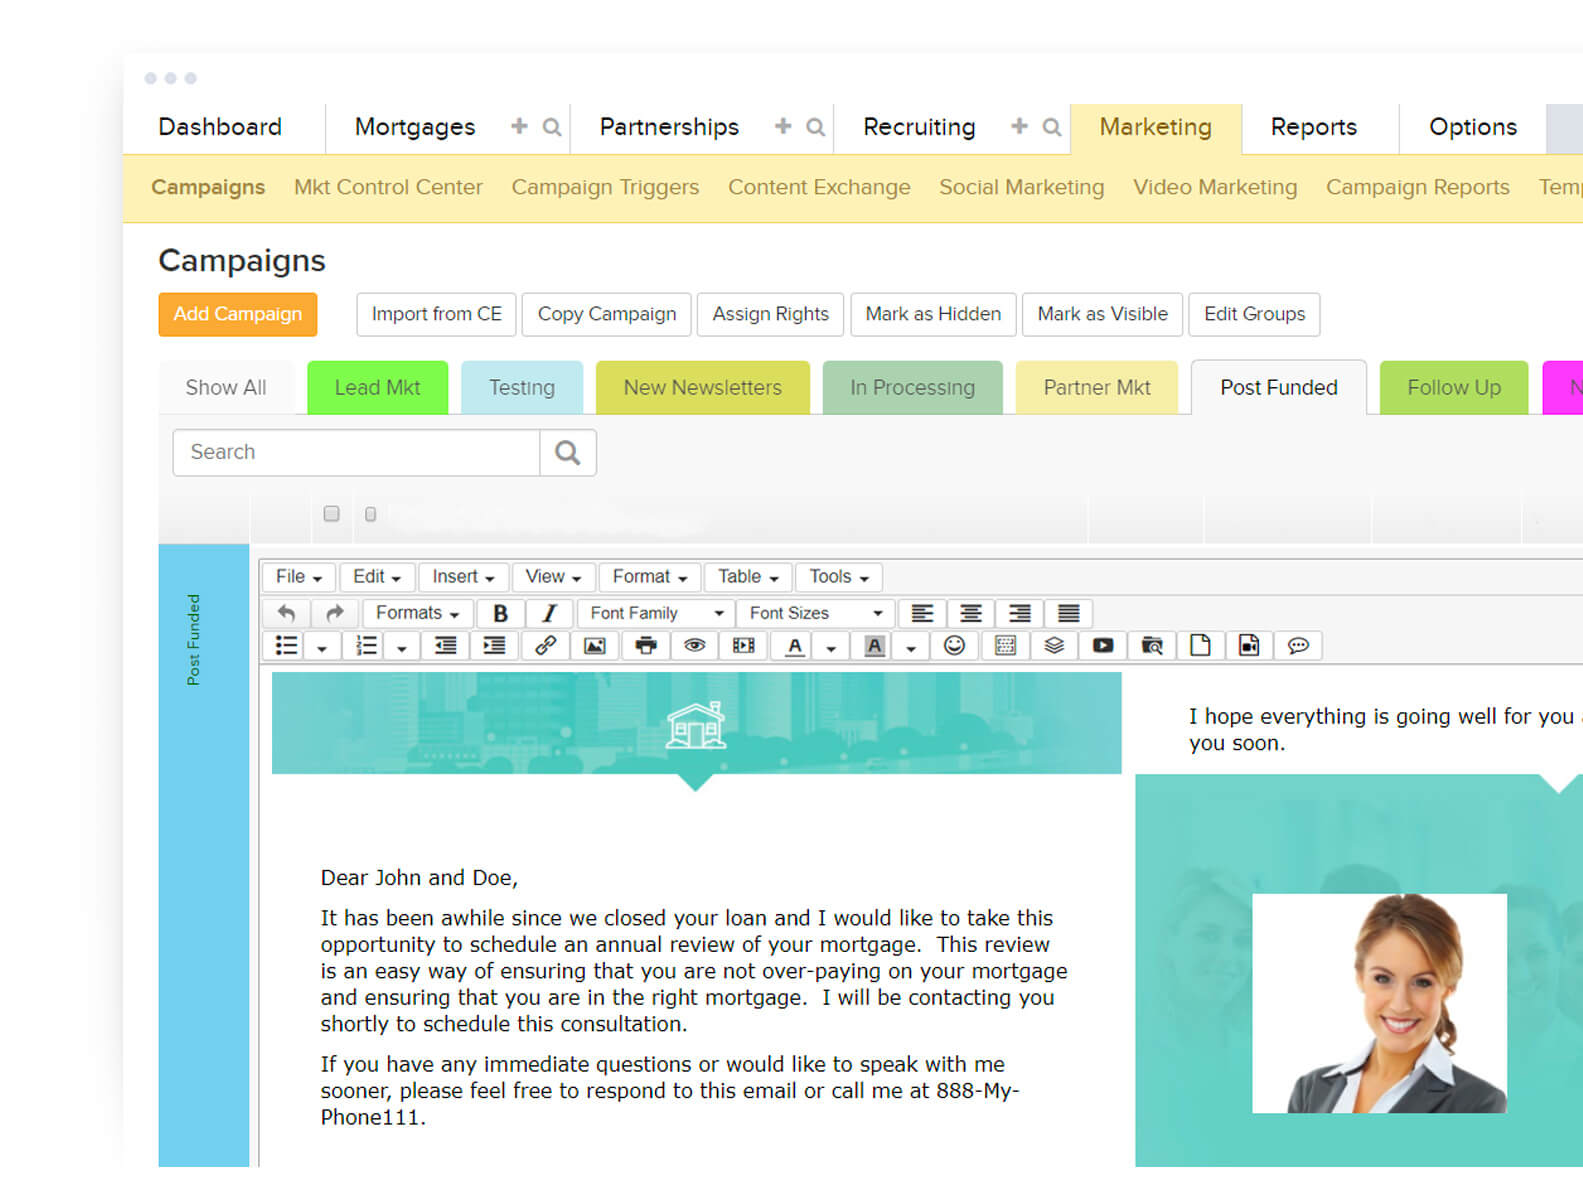This screenshot has height=1180, width=1583.
Task: Click the print icon in editor
Action: [646, 646]
